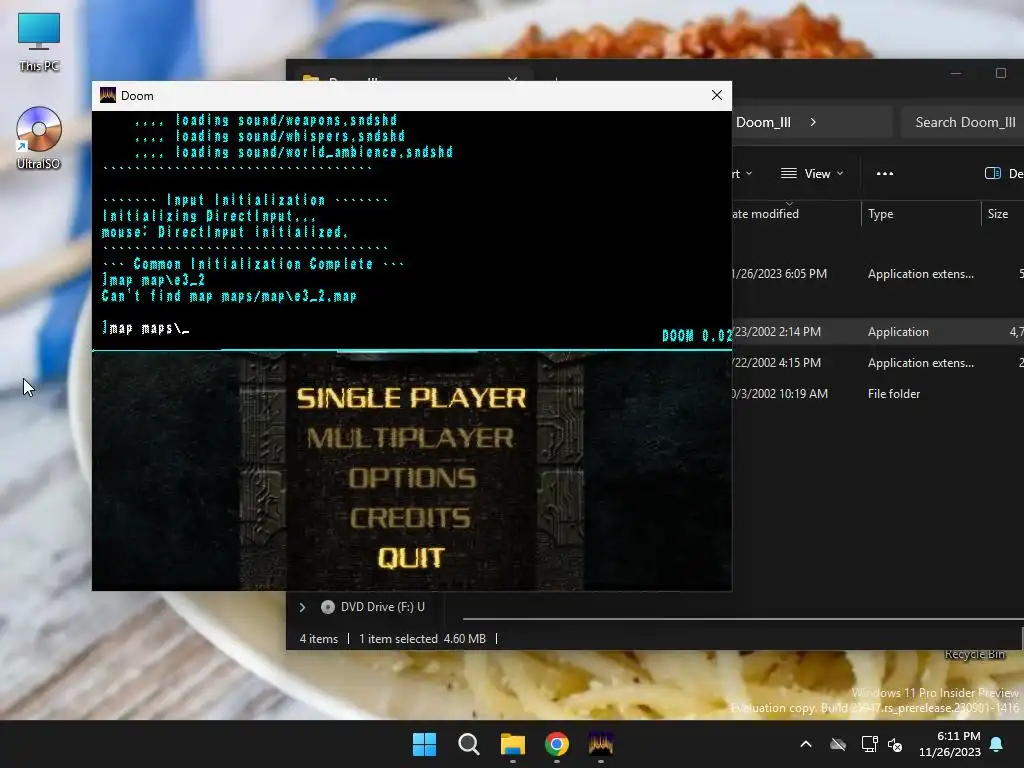This screenshot has height=768, width=1024.
Task: Open the This PC desktop icon
Action: (39, 42)
